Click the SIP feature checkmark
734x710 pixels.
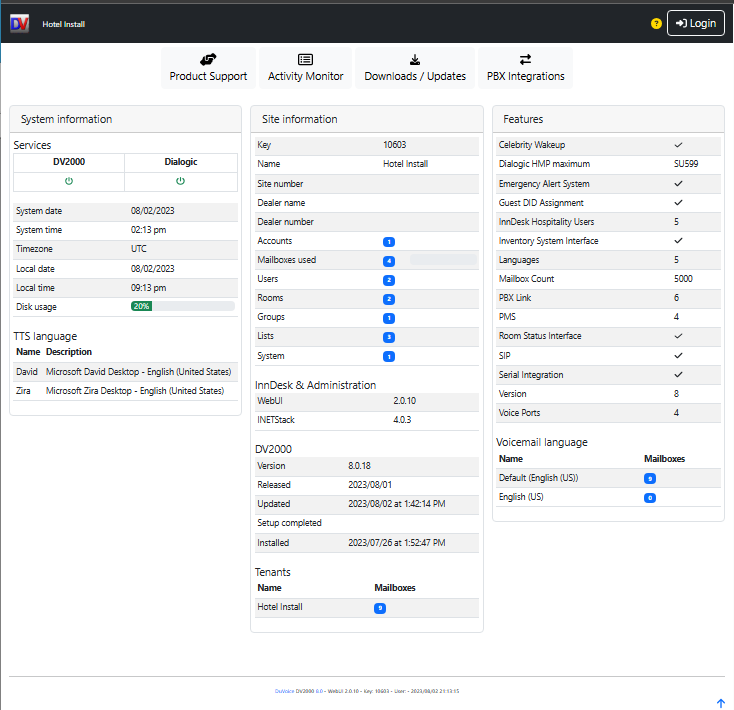click(678, 355)
